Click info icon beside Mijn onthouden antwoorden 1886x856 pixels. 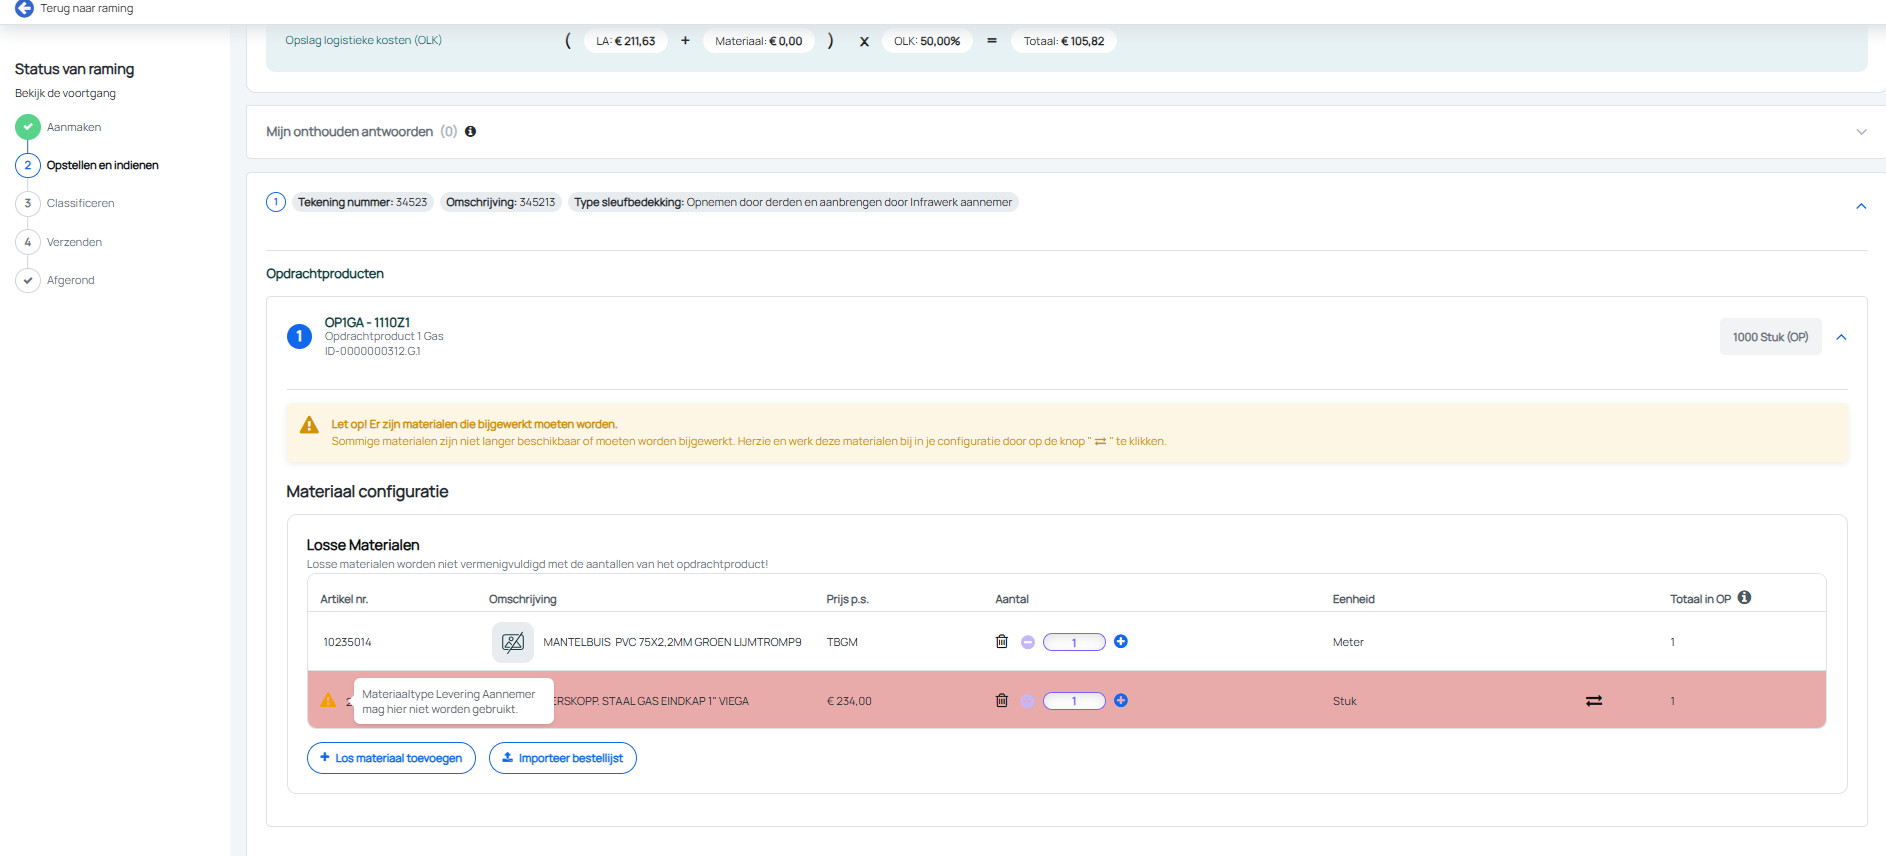(470, 131)
